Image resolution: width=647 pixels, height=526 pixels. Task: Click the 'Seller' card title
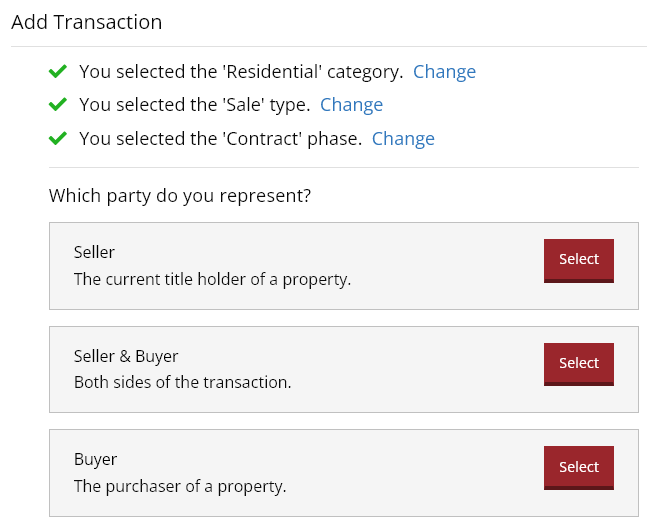pyautogui.click(x=94, y=252)
